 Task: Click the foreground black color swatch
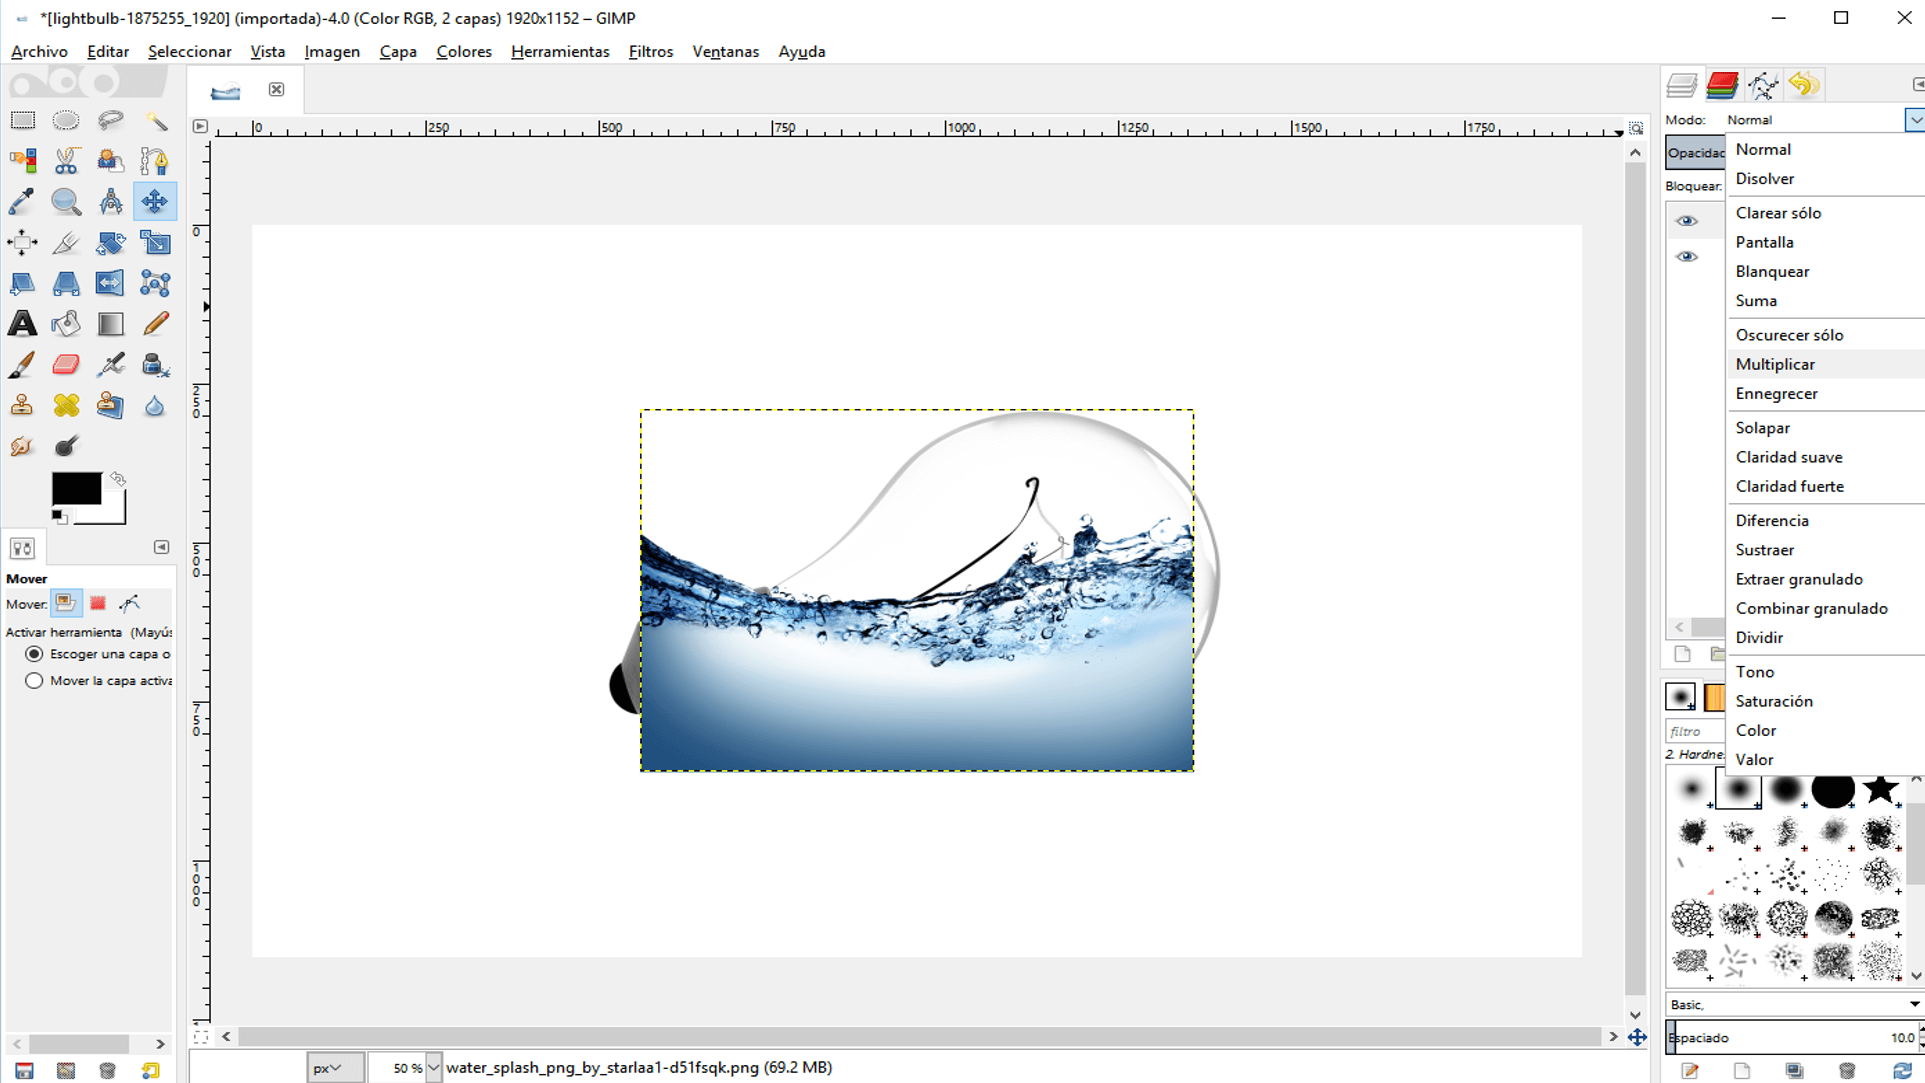(76, 488)
